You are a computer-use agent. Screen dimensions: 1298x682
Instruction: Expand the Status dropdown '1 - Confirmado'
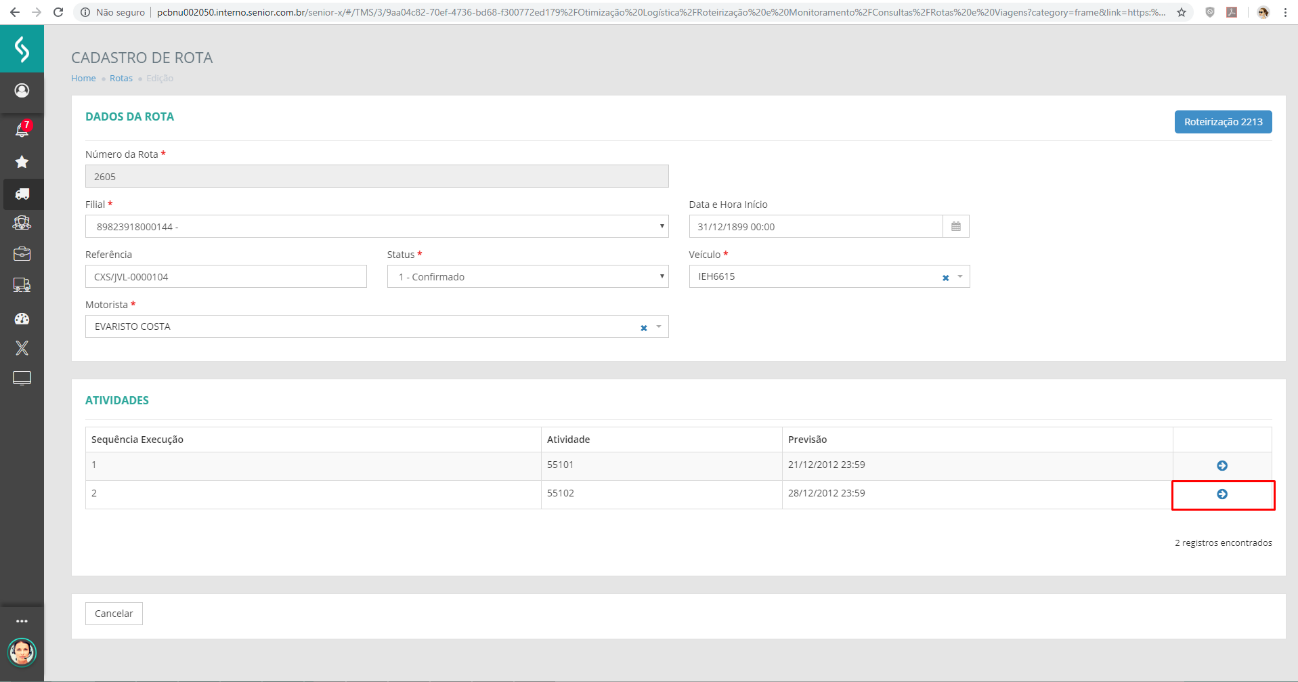click(528, 277)
